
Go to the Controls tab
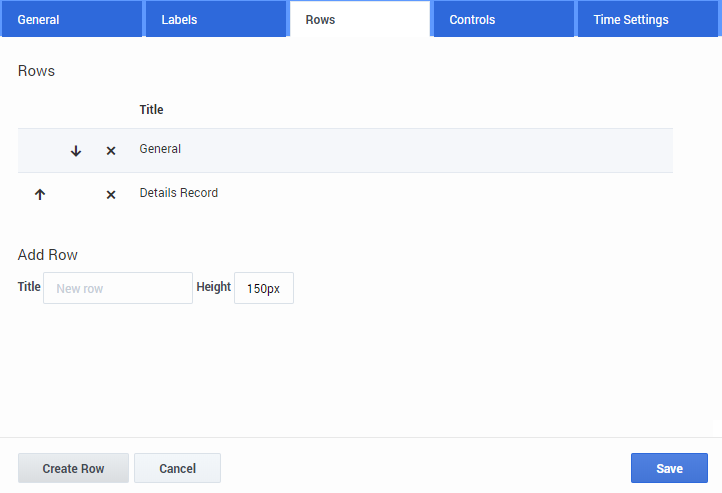[503, 19]
